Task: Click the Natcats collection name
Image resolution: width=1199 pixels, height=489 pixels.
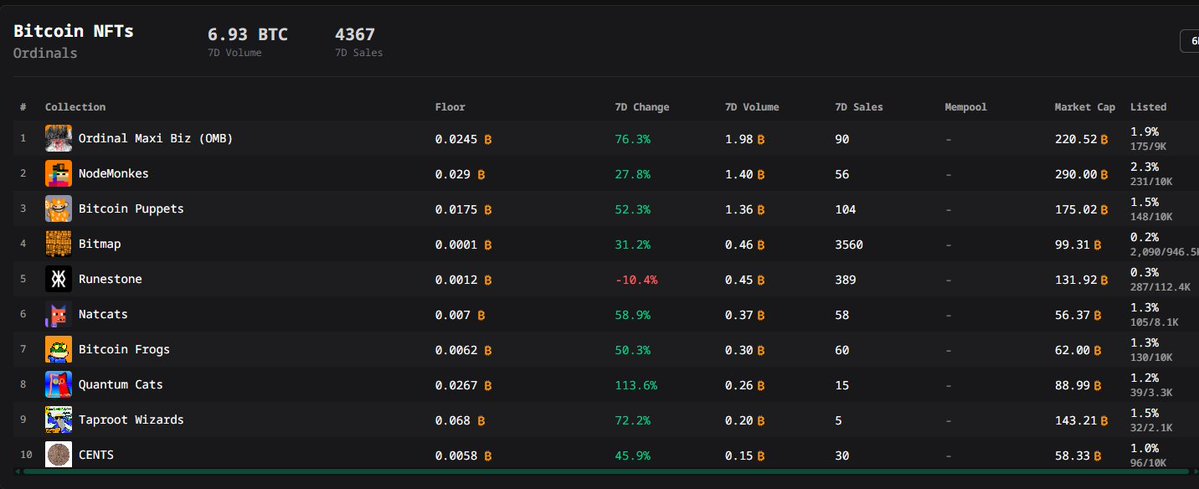Action: point(103,315)
